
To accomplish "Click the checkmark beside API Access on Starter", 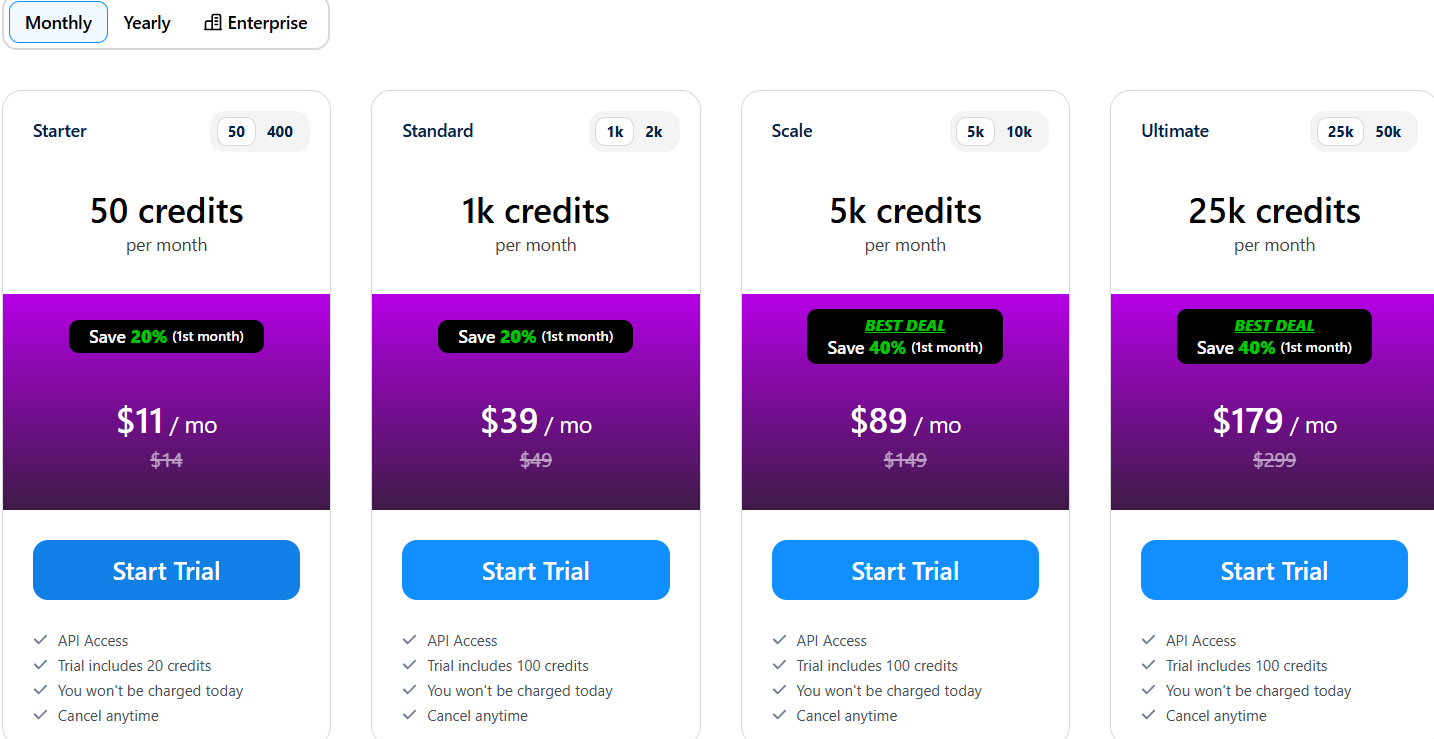I will [x=41, y=640].
